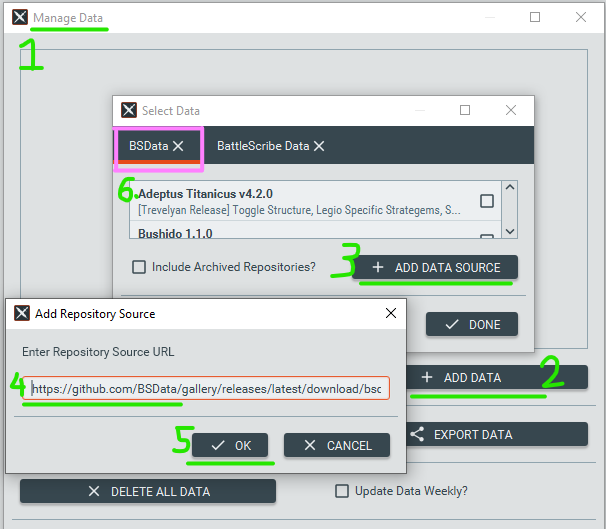Close the Select Data window
The image size is (606, 529).
click(511, 110)
